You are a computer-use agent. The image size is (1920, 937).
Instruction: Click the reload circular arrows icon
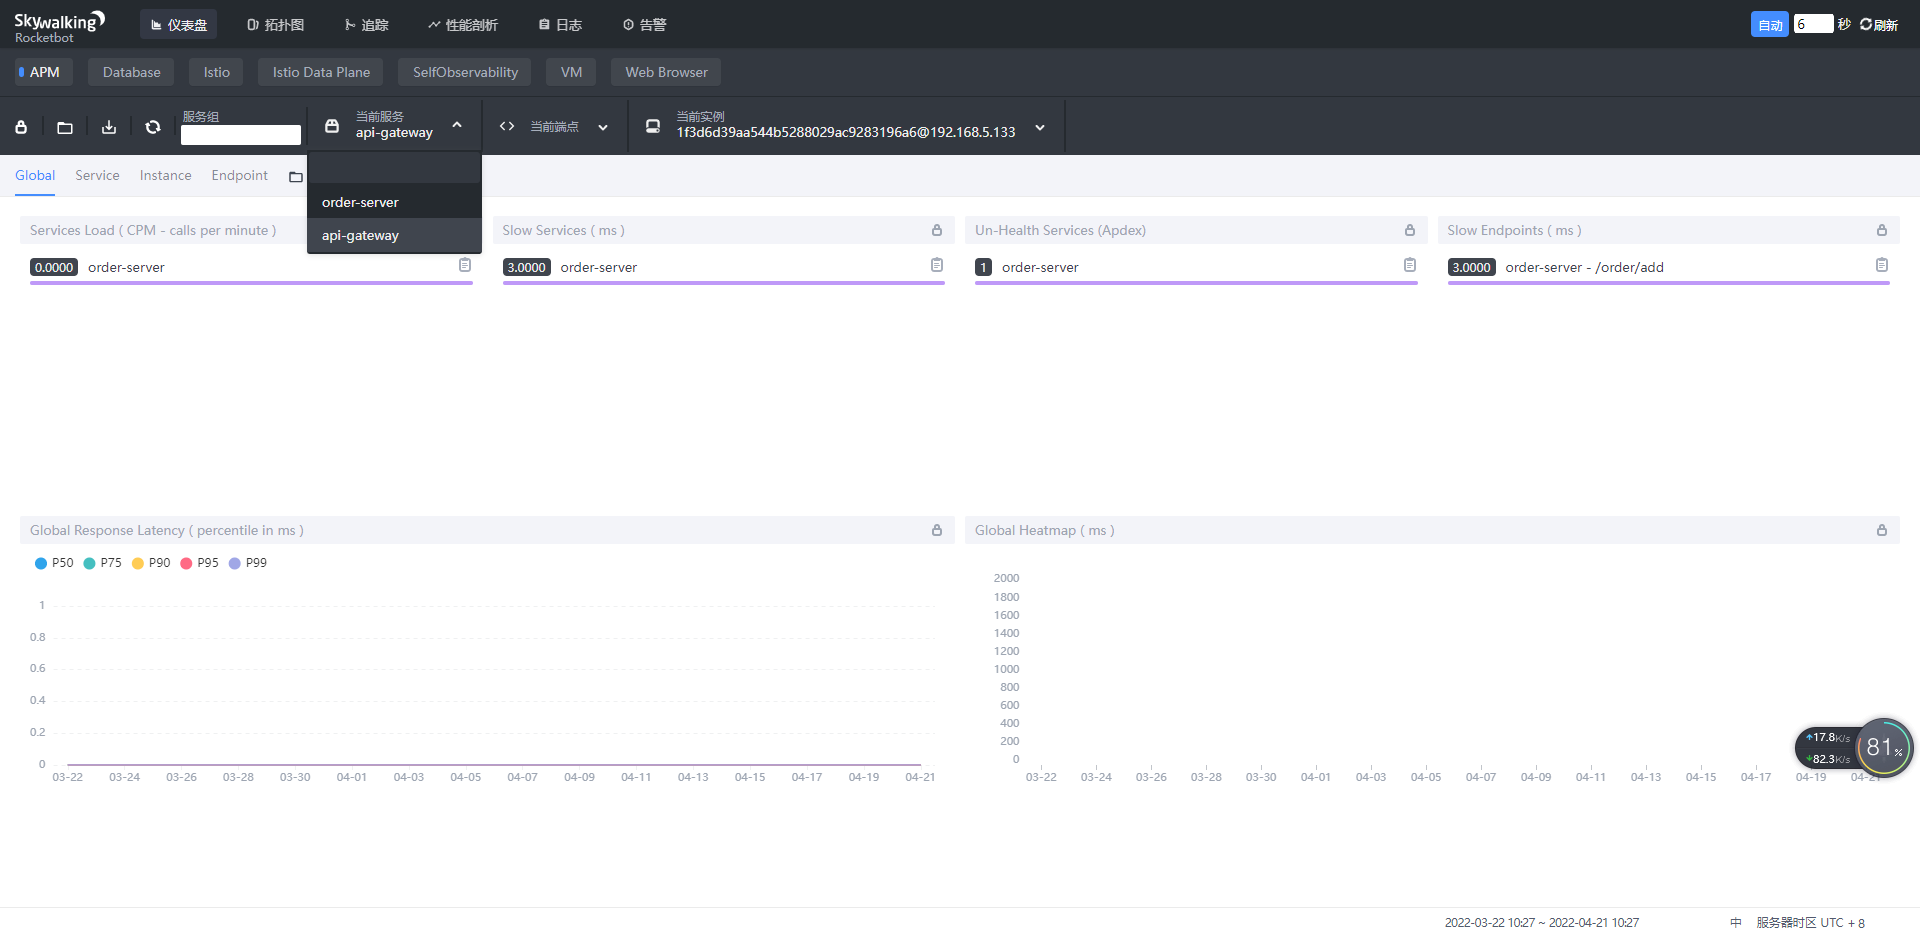153,127
